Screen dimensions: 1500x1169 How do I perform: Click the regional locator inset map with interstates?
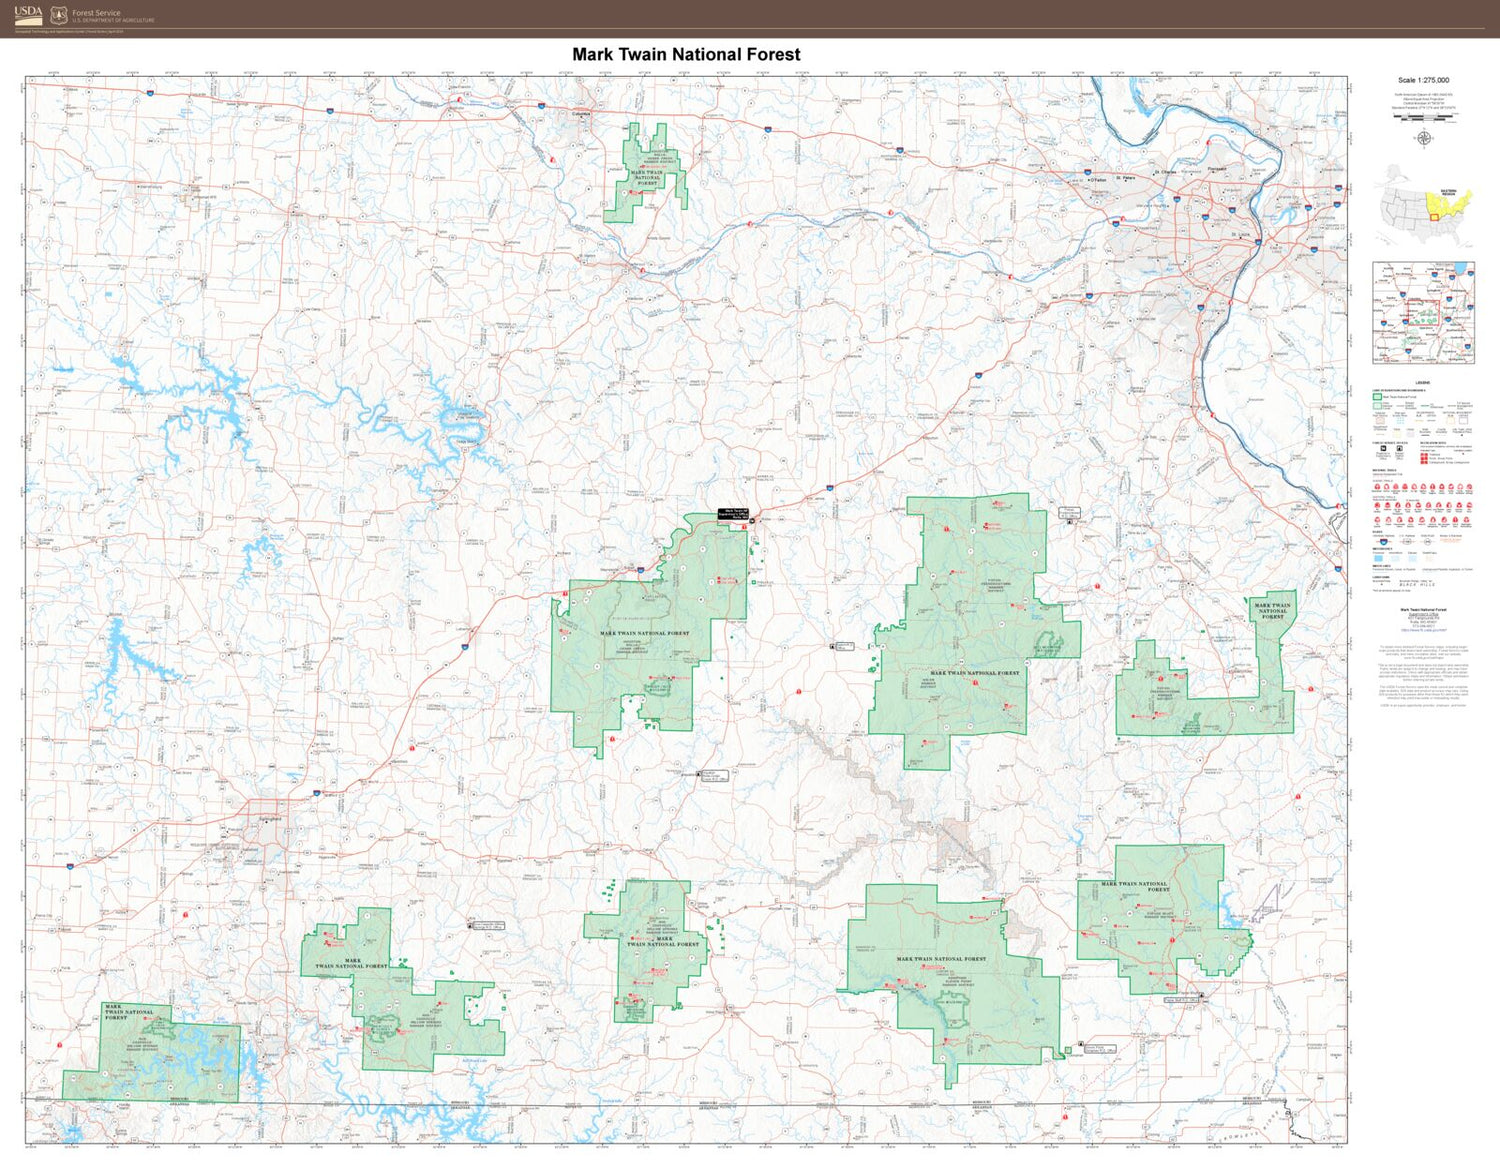(1423, 313)
